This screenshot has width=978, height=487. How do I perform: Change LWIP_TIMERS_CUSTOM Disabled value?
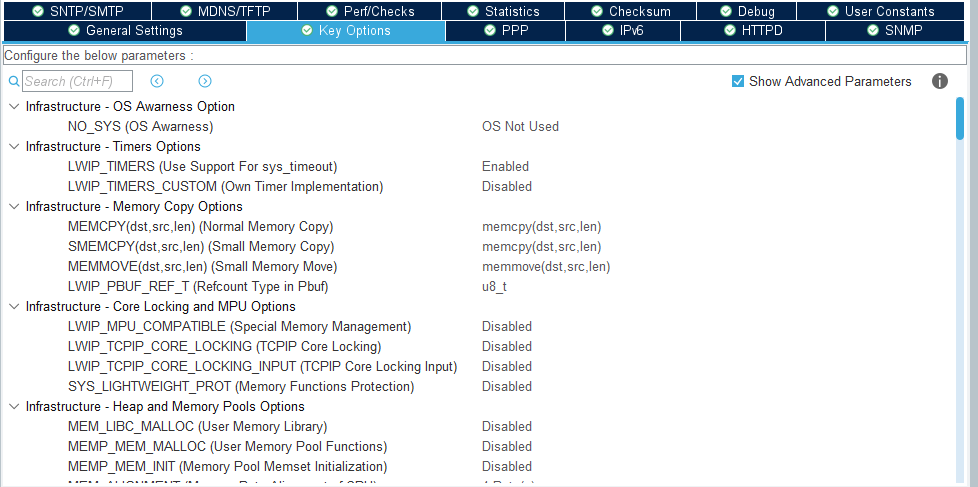pos(506,186)
